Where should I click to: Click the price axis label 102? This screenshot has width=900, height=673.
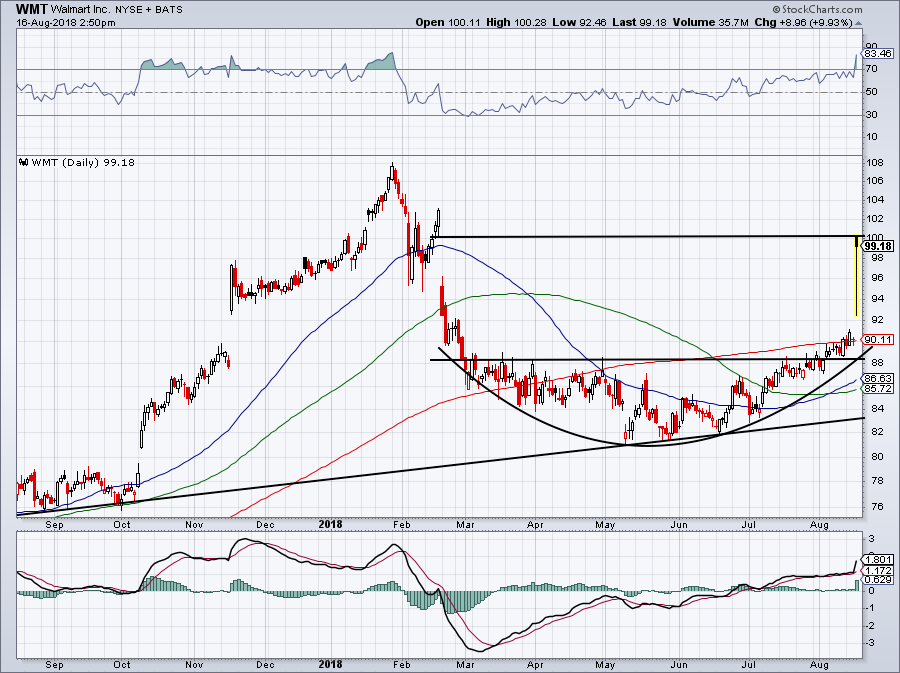tap(875, 219)
